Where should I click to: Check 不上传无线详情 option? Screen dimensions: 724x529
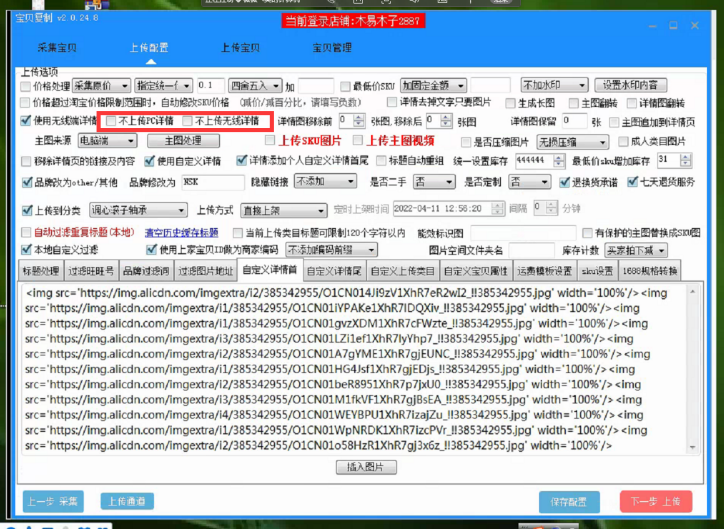coord(187,121)
